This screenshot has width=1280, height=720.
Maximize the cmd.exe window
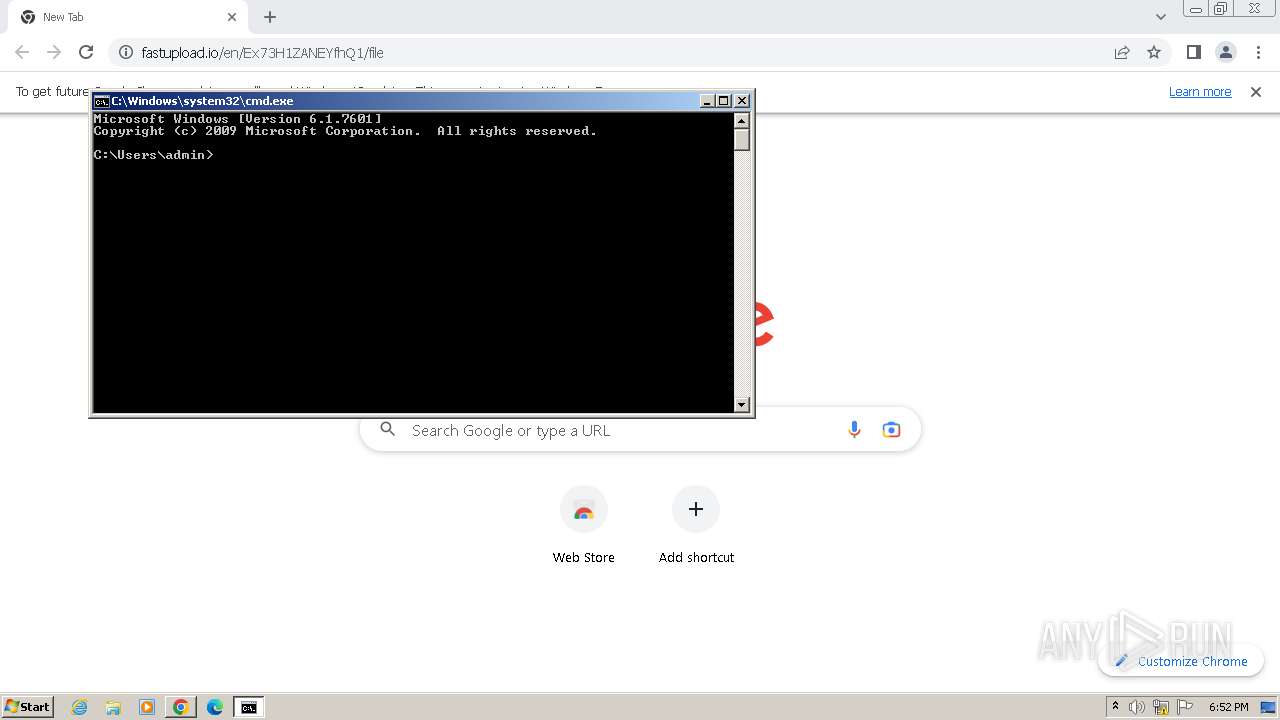click(x=724, y=101)
